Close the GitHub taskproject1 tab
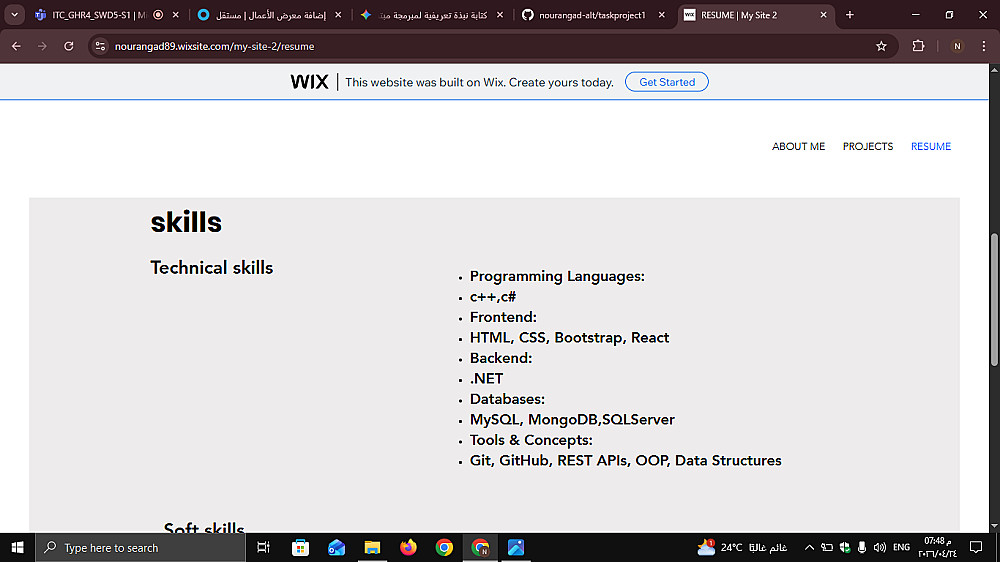 [661, 15]
